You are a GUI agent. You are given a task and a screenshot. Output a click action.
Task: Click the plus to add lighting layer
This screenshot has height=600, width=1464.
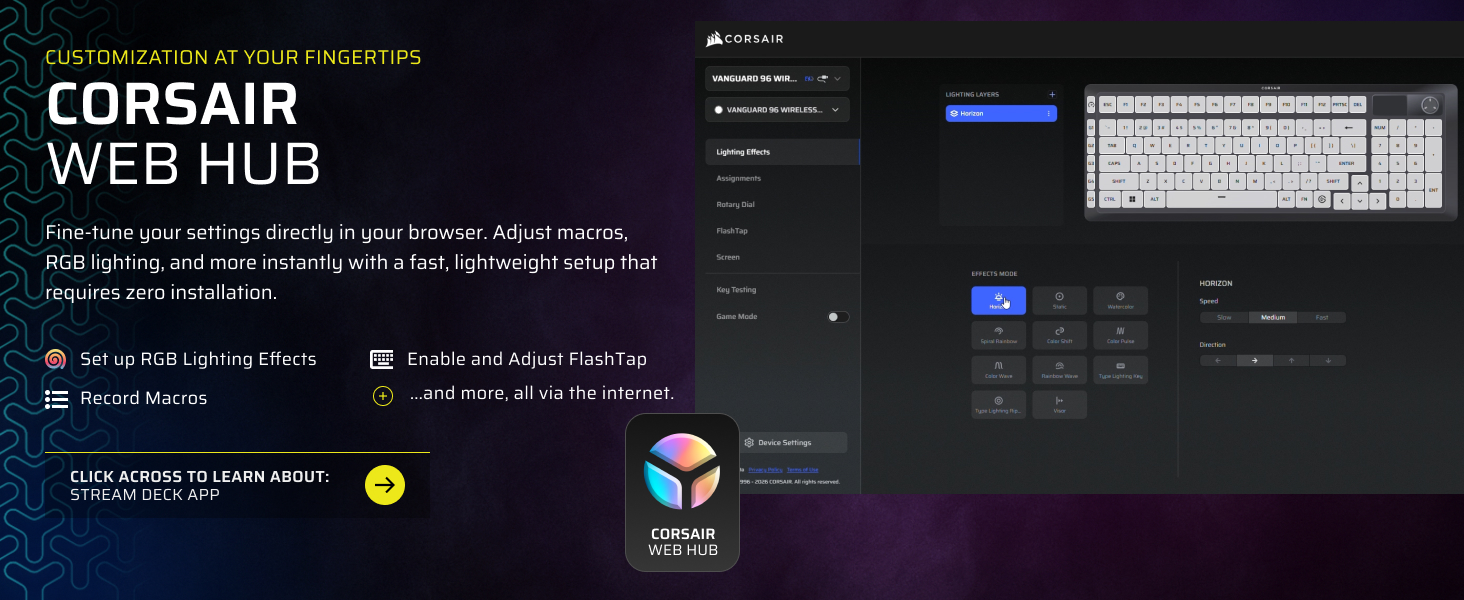tap(1051, 95)
